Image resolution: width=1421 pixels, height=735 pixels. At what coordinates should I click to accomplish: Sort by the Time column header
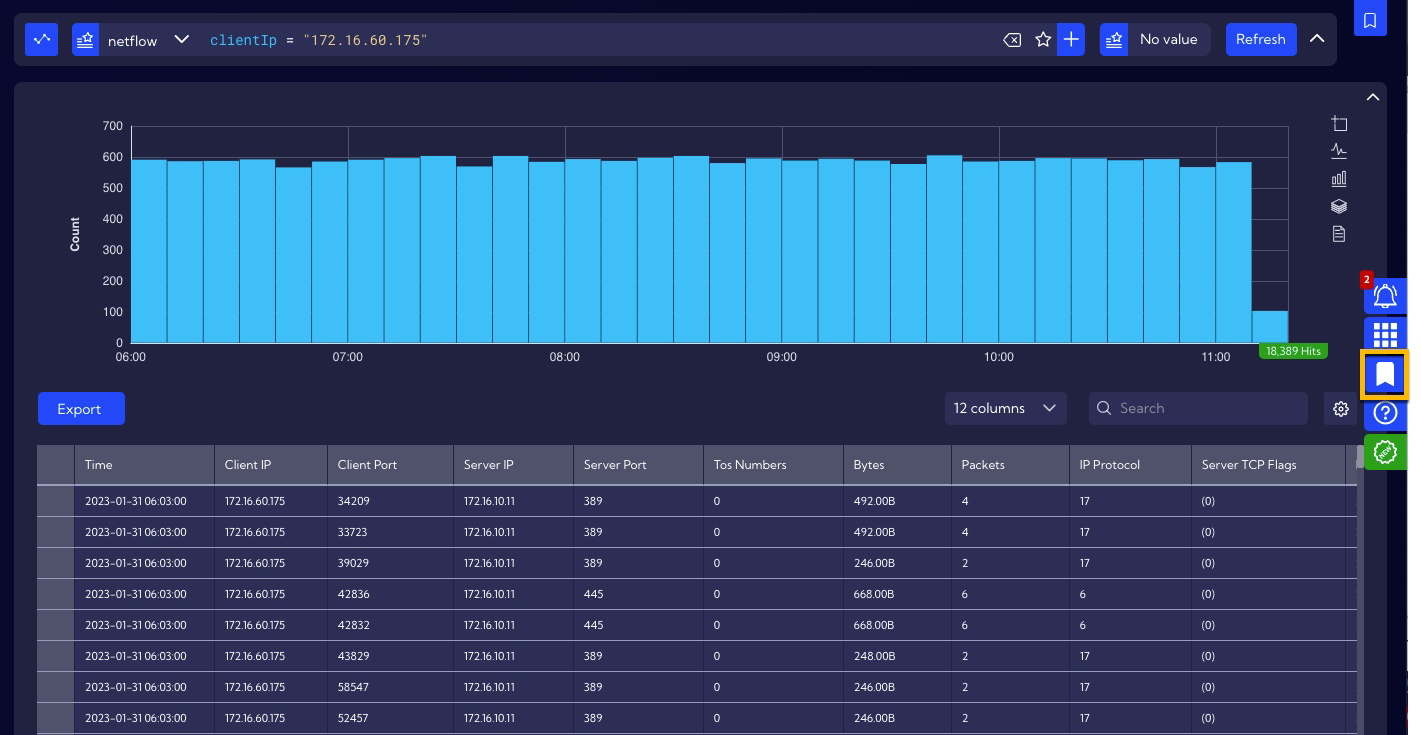pyautogui.click(x=144, y=465)
